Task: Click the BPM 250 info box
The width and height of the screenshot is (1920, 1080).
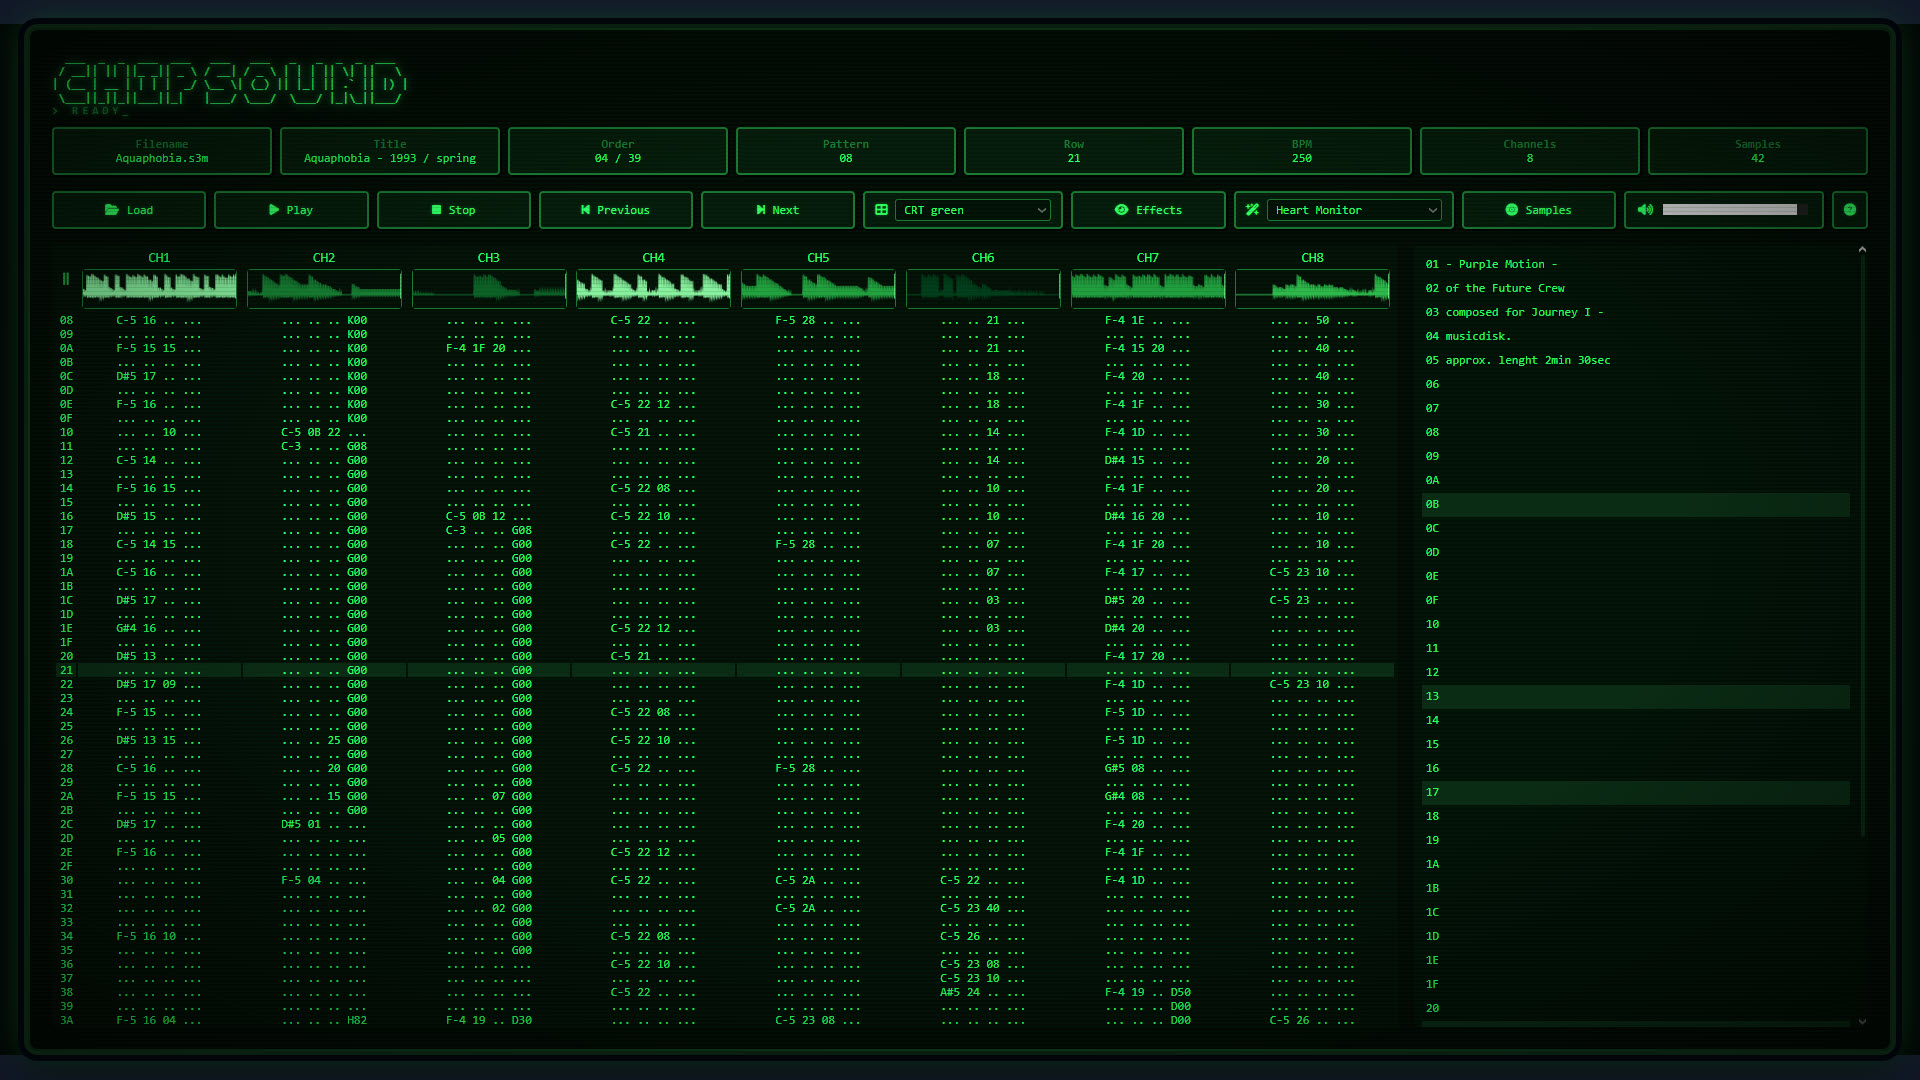Action: (1302, 151)
